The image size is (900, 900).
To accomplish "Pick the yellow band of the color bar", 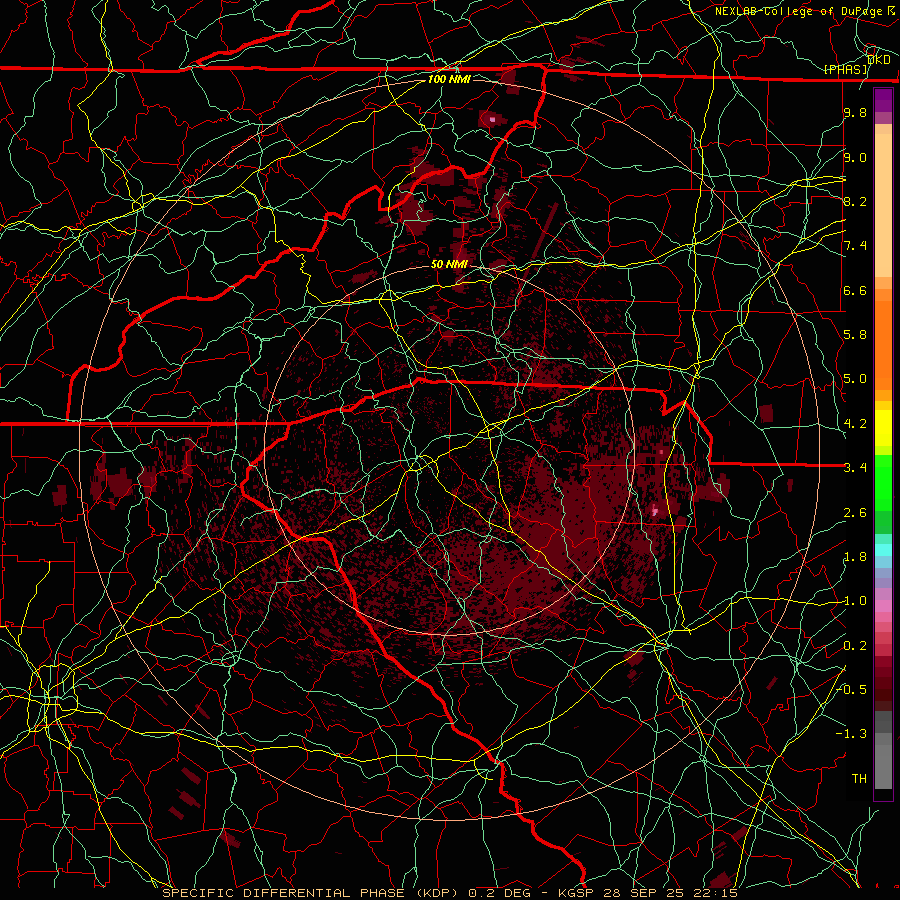I will tap(883, 428).
